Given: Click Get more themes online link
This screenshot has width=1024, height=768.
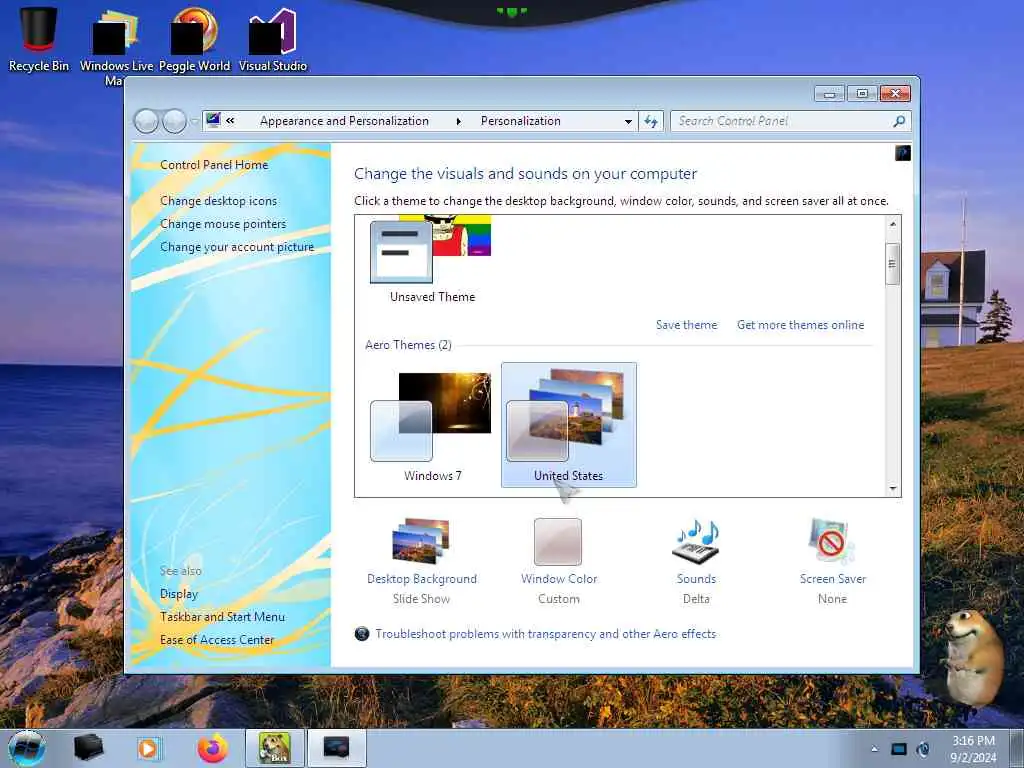Looking at the screenshot, I should (x=801, y=325).
